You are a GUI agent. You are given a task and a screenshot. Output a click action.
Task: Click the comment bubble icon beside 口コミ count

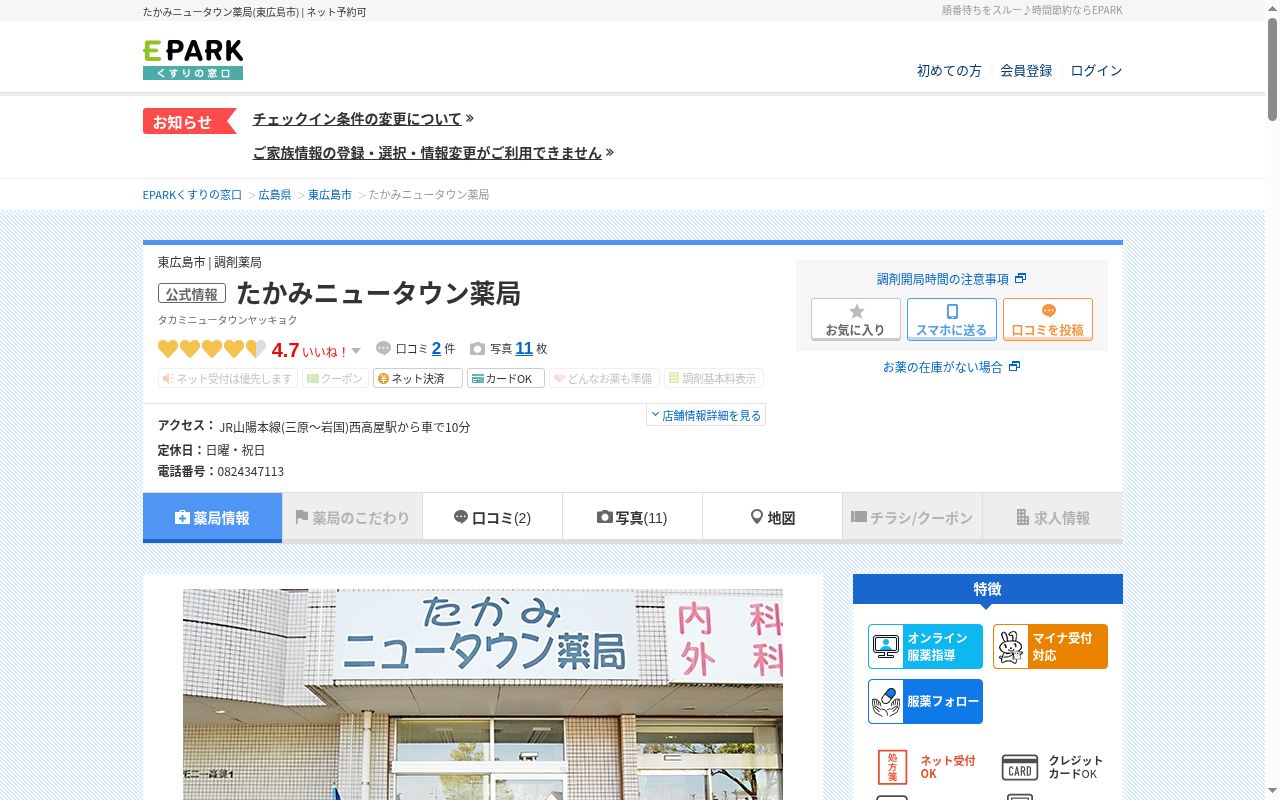383,349
